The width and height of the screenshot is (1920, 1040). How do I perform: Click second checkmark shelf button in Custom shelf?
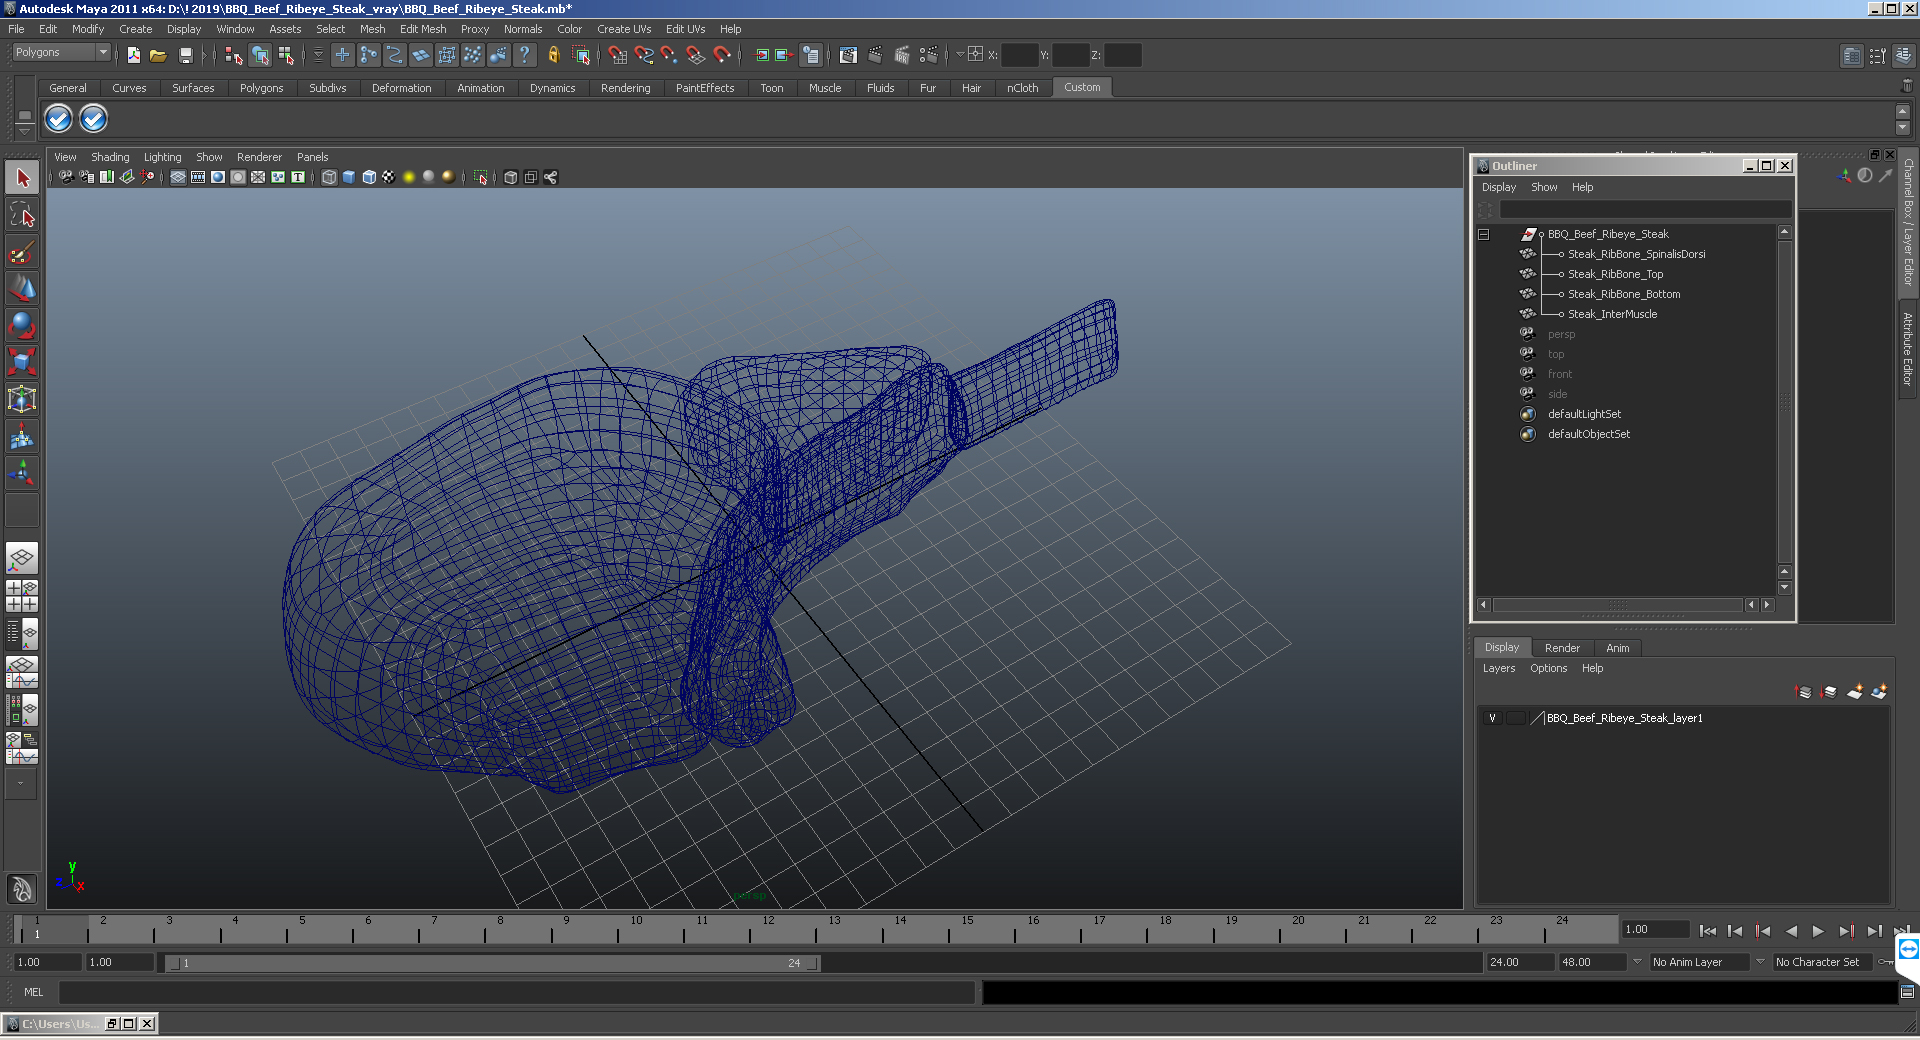click(x=93, y=119)
